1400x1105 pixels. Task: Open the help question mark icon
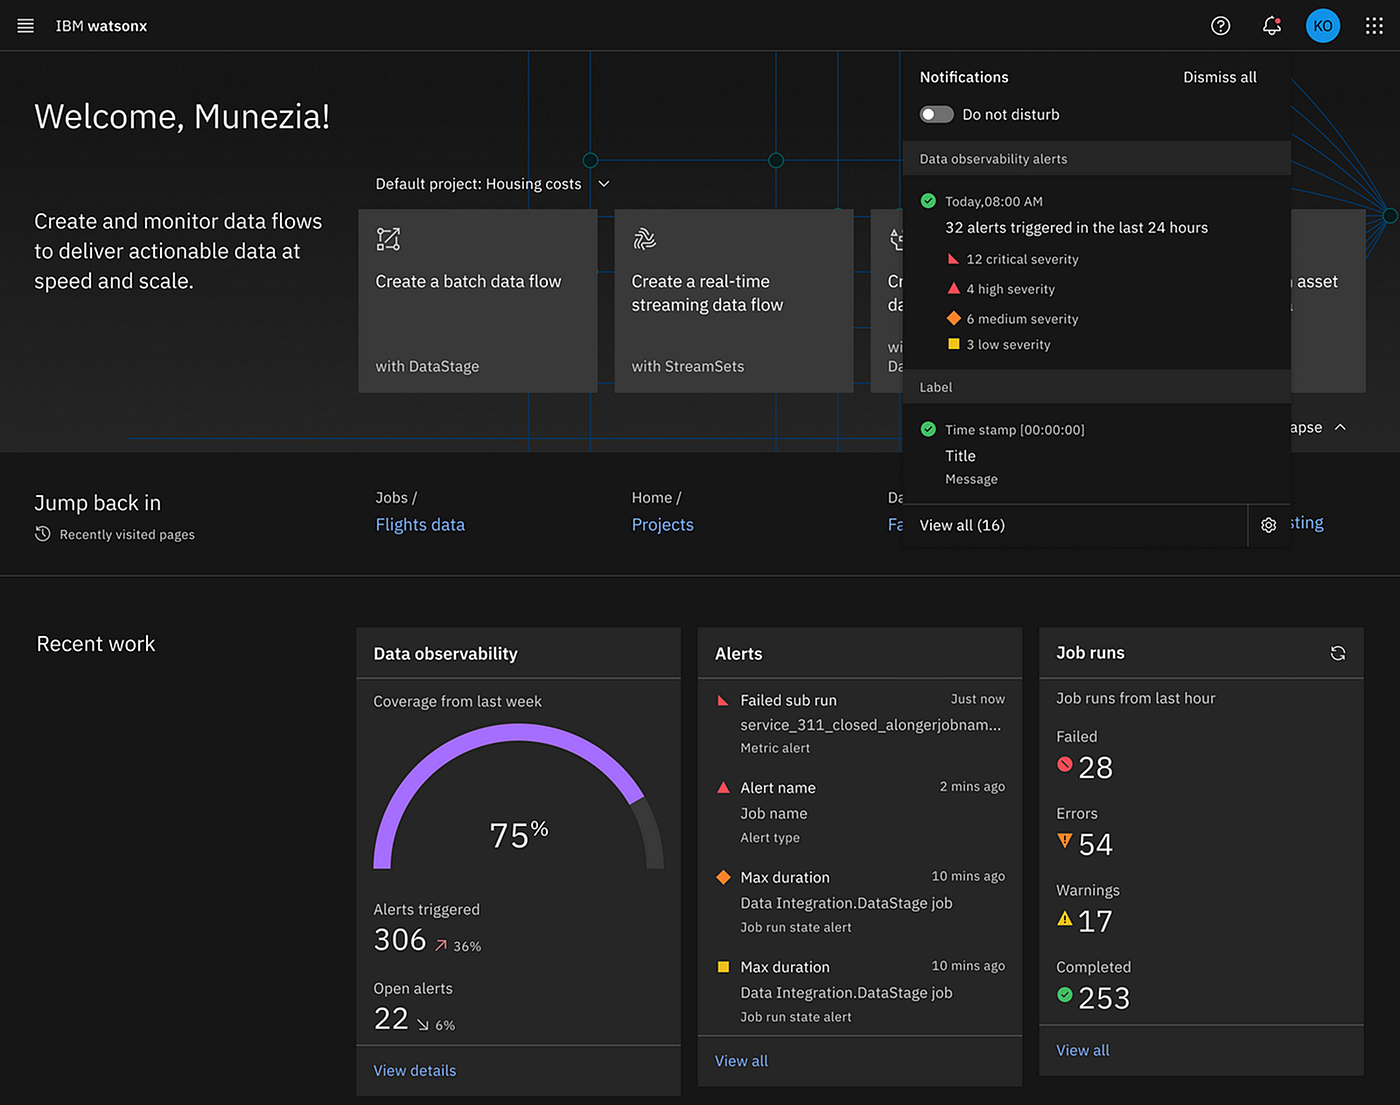1220,26
